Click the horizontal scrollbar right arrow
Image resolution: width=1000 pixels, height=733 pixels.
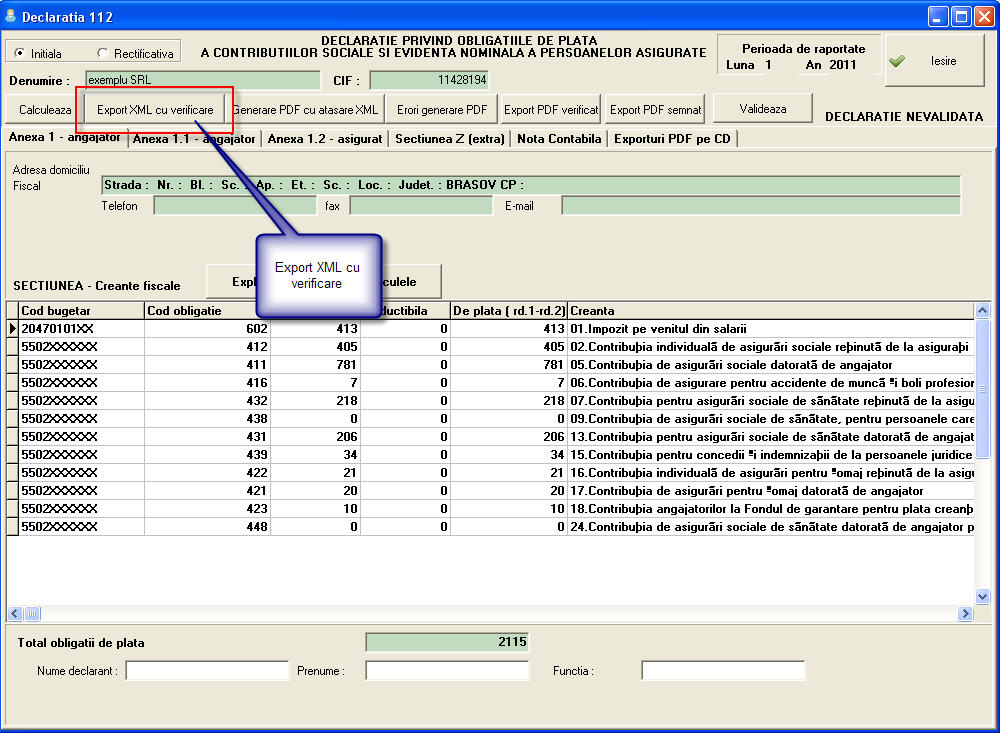click(965, 613)
